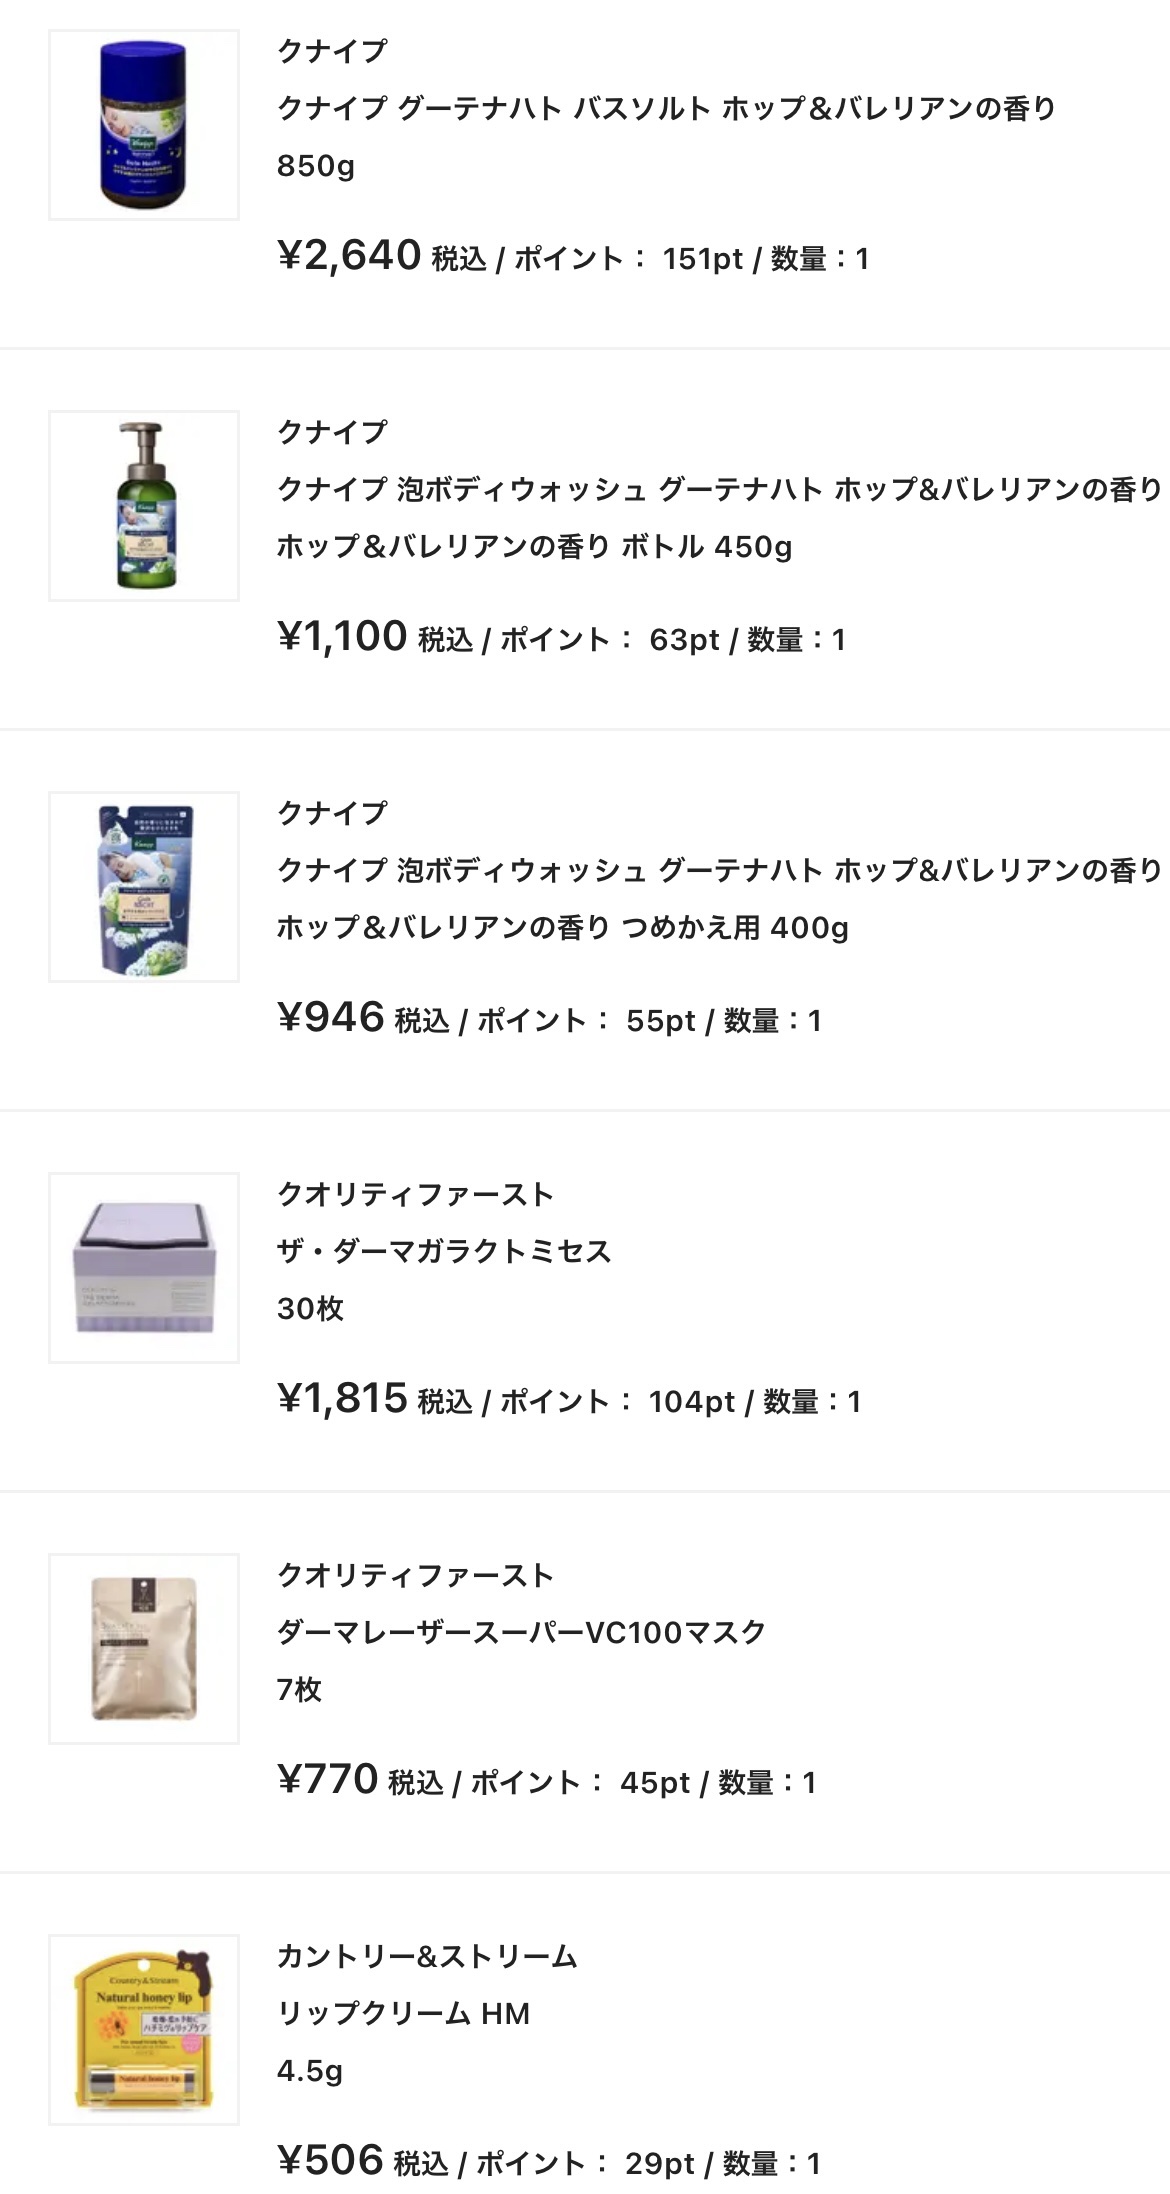Click the ¥1,815 price text
1170x2194 pixels.
pyautogui.click(x=342, y=1399)
